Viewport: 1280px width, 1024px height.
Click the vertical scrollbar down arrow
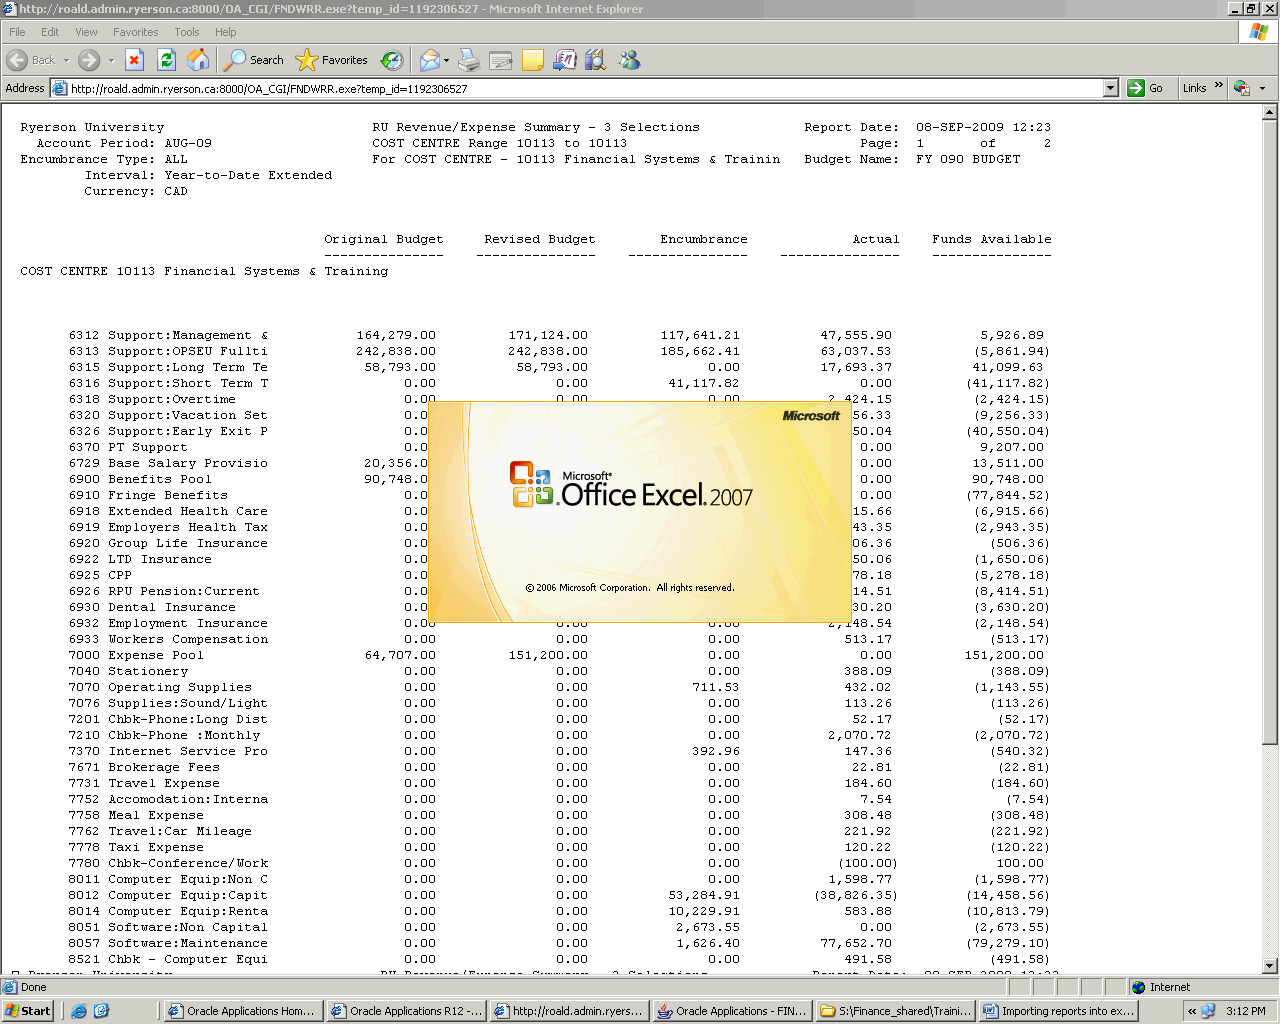click(x=1270, y=966)
